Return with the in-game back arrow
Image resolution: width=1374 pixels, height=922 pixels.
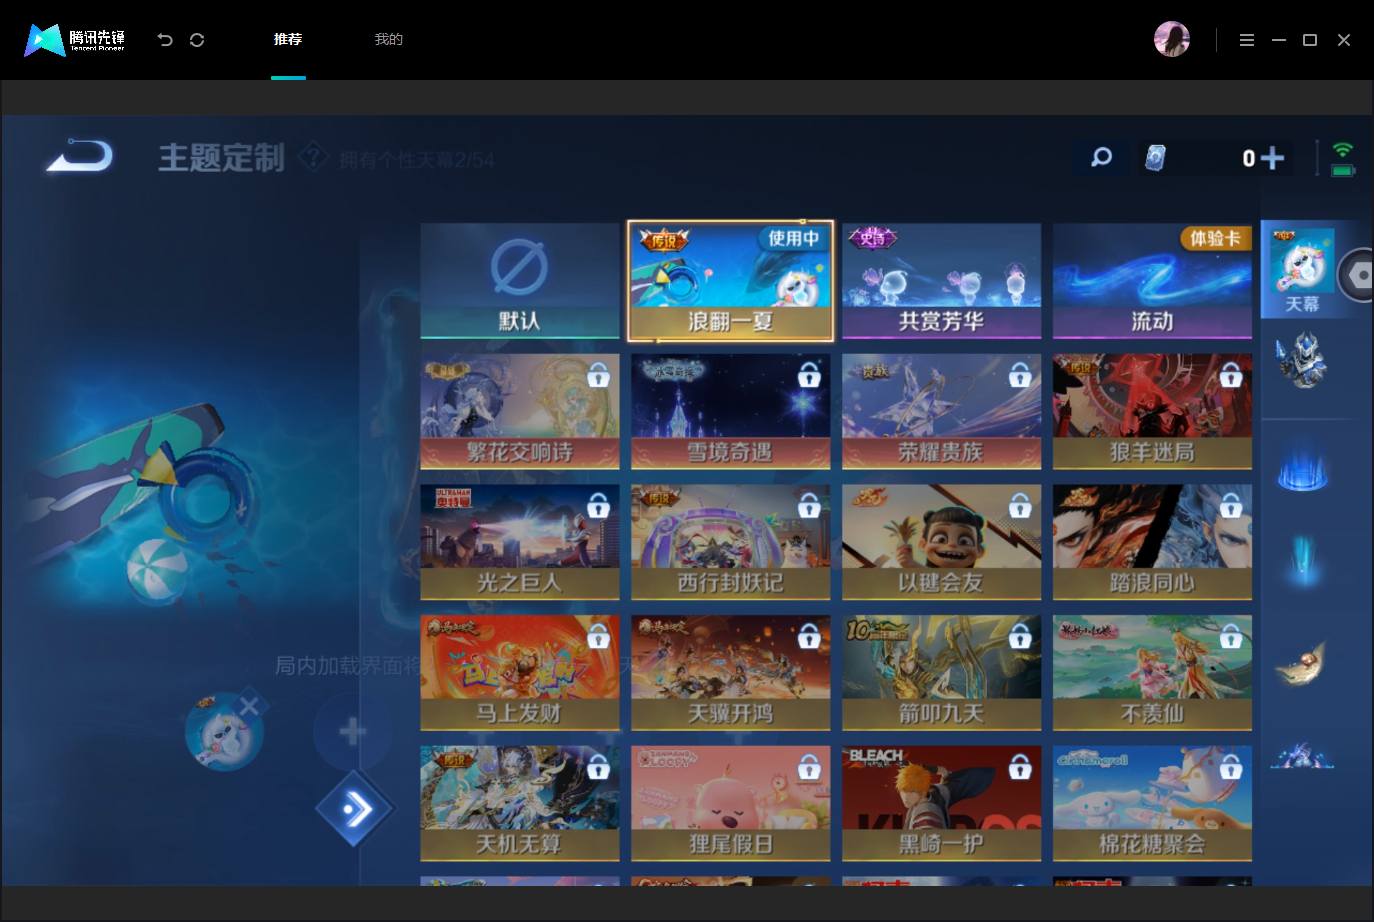(x=79, y=157)
